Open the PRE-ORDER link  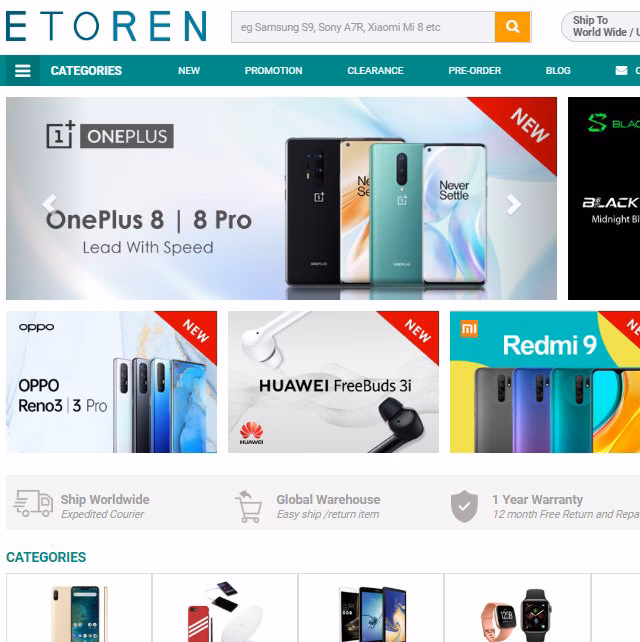(475, 71)
